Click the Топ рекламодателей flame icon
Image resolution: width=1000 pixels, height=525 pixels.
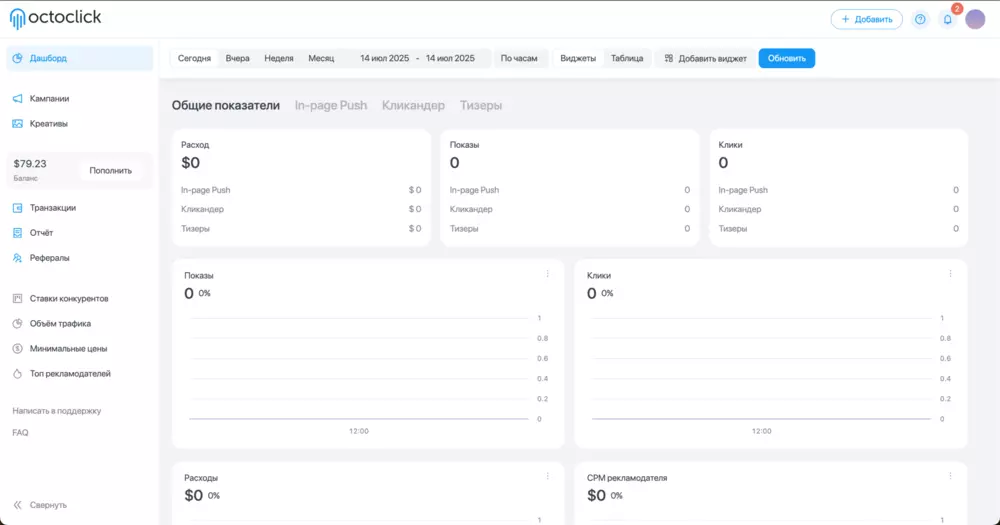pos(17,374)
